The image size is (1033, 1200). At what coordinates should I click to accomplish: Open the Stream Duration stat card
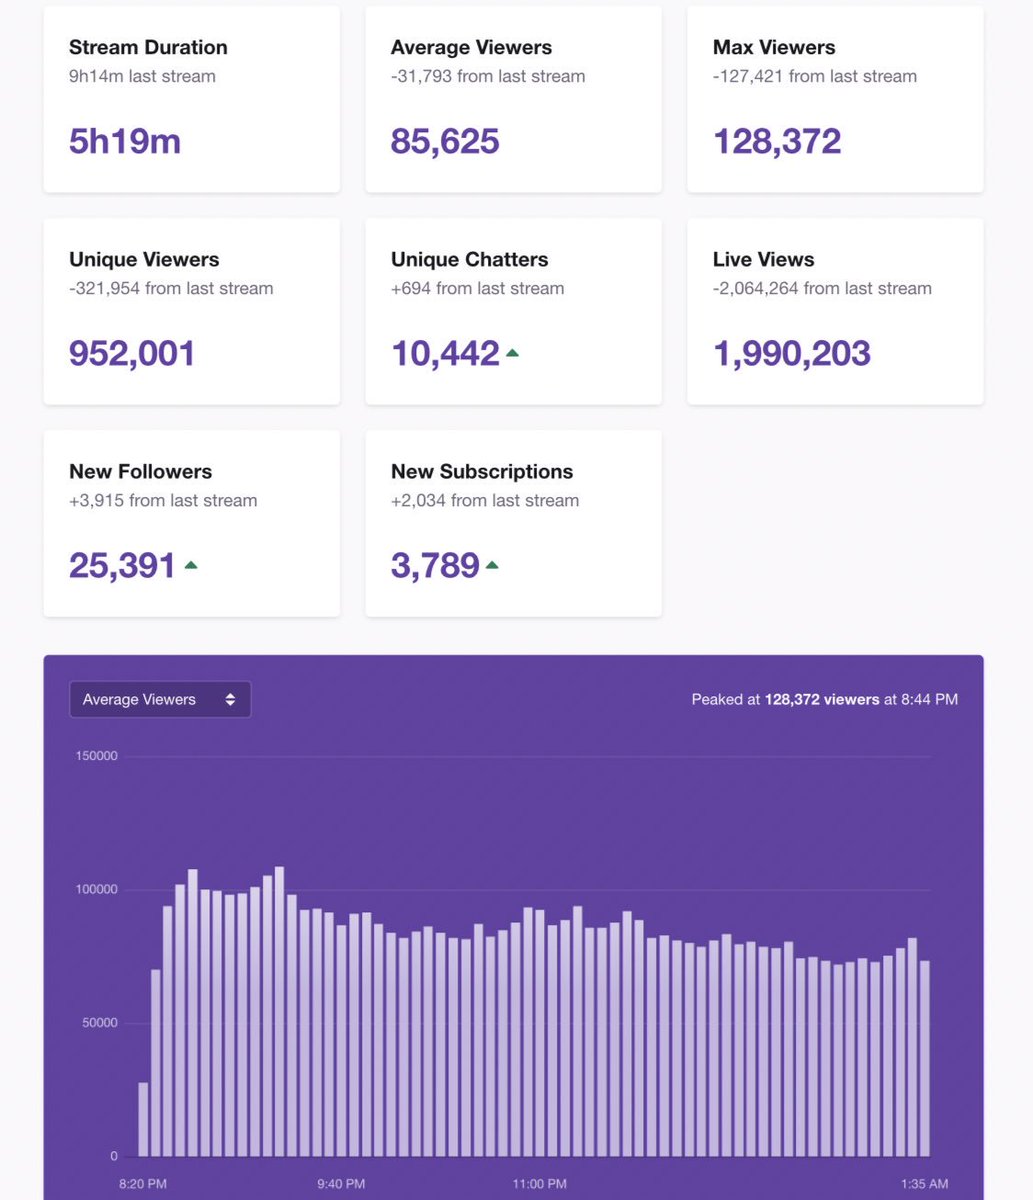click(x=192, y=99)
